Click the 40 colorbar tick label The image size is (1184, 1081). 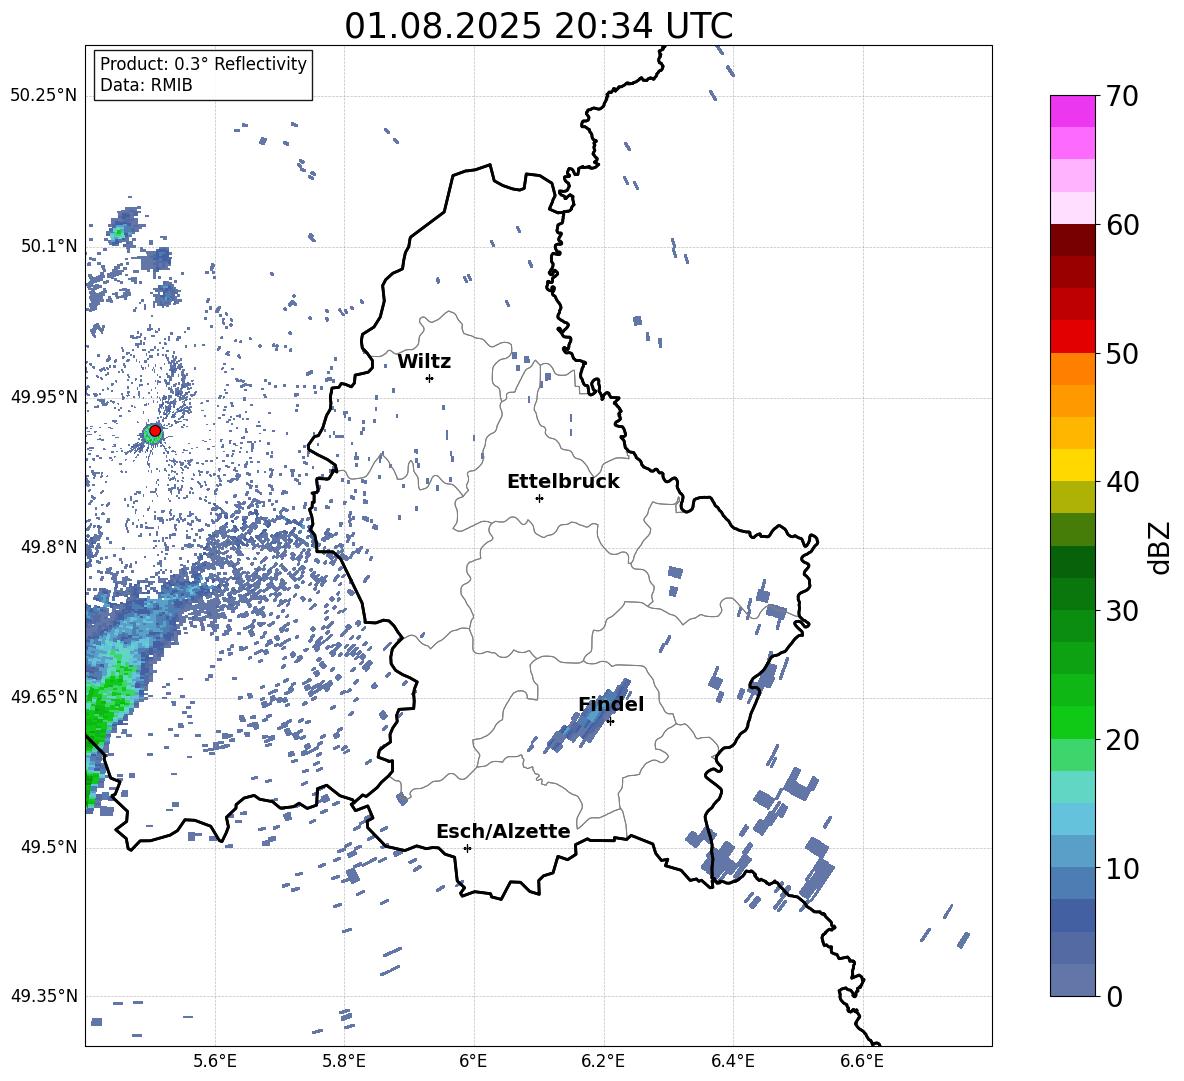pos(1122,482)
